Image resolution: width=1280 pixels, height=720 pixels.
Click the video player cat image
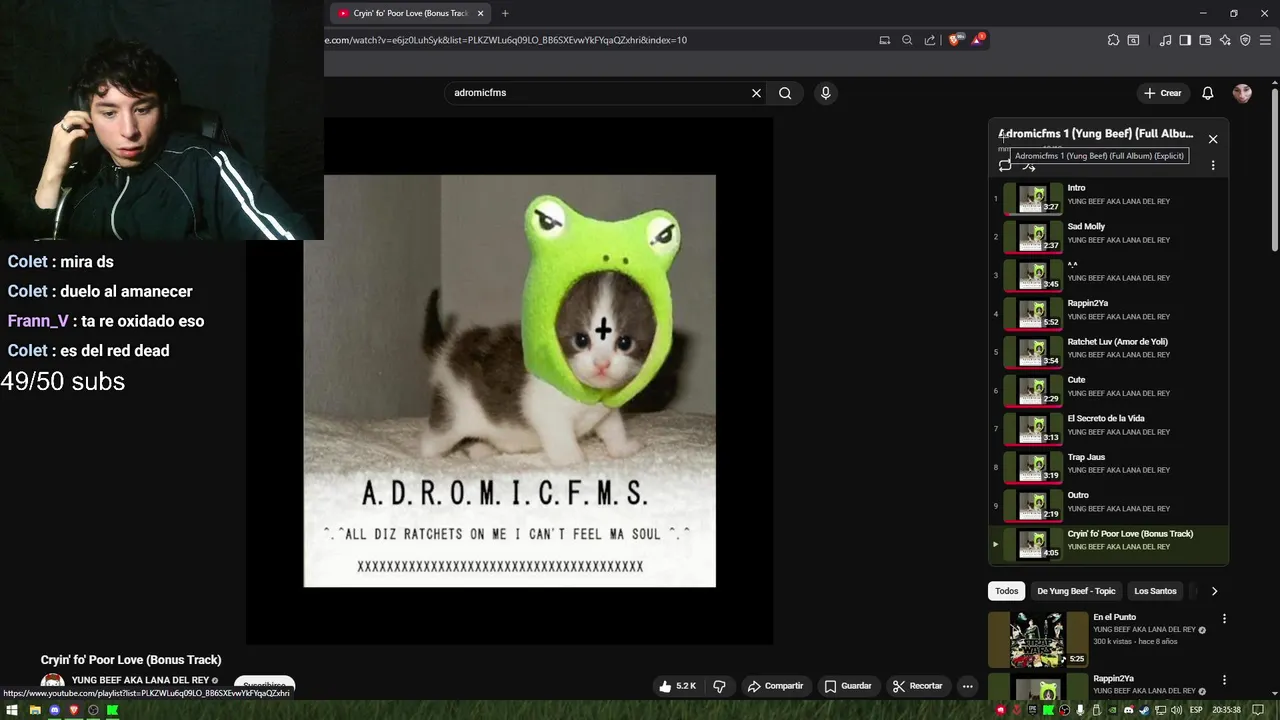tap(510, 380)
